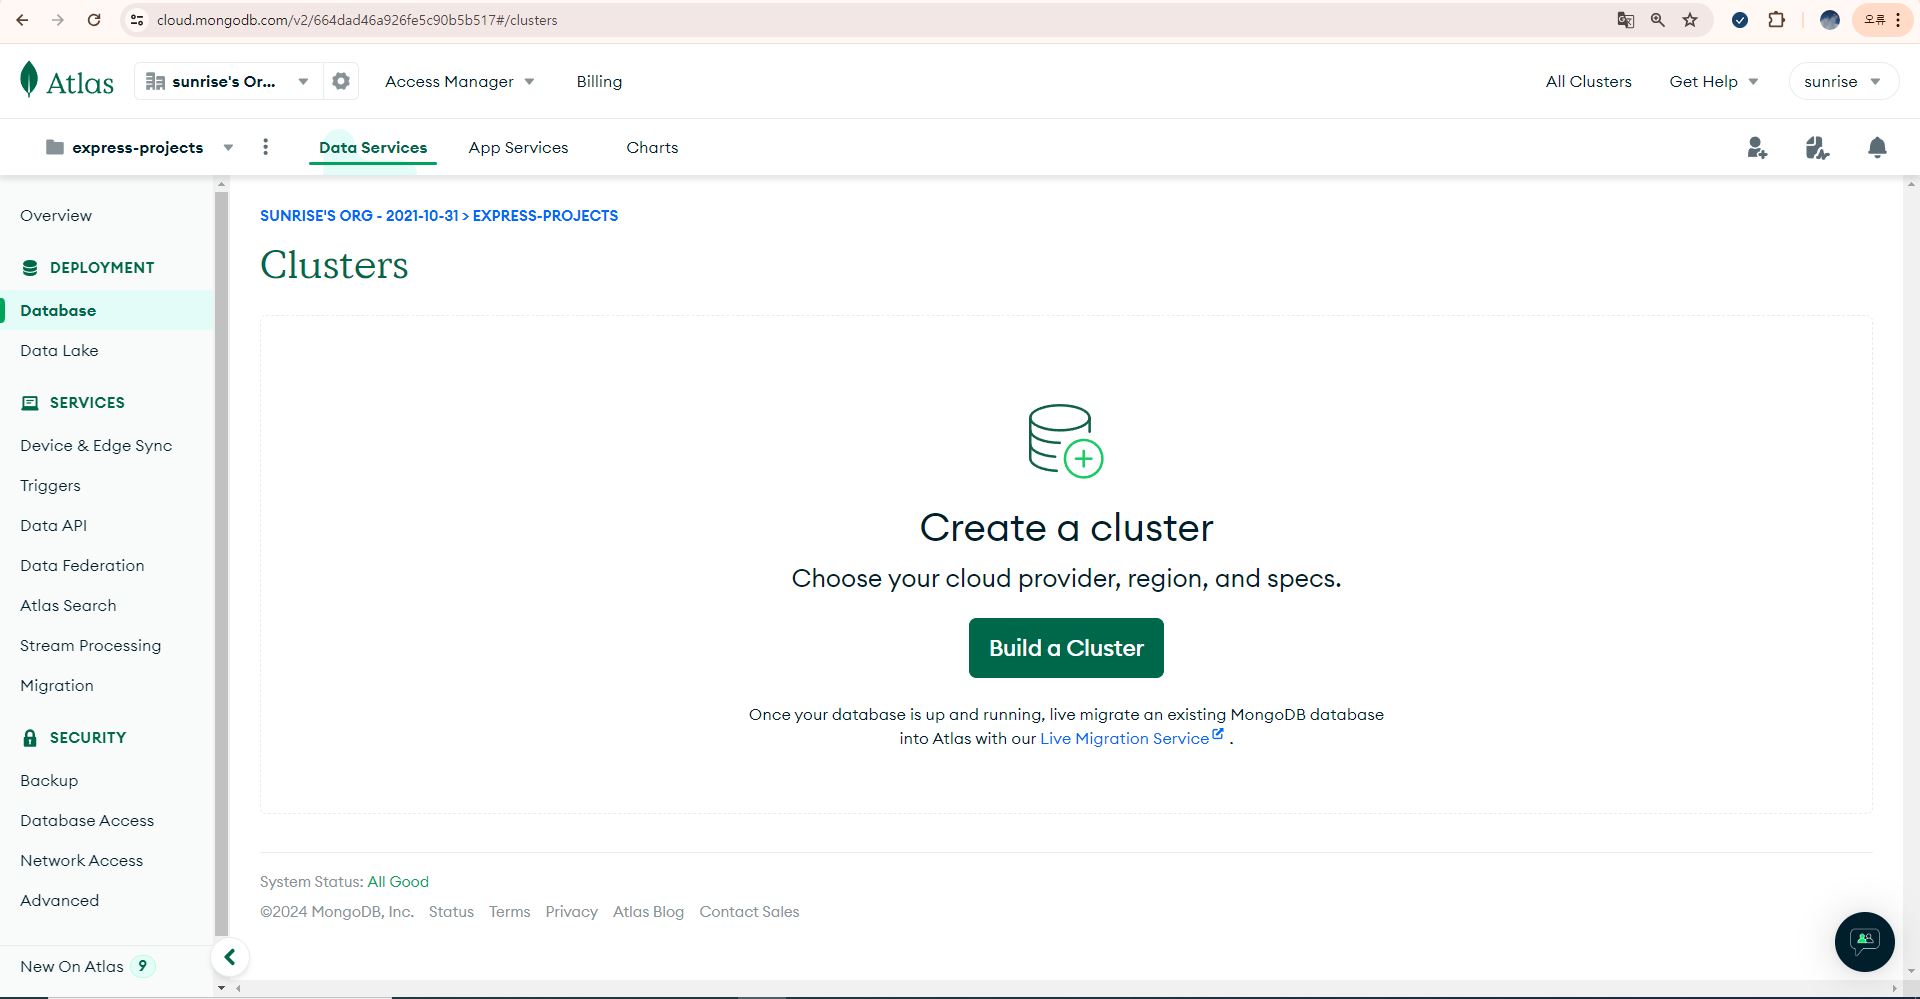Click the All Clusters link
Viewport: 1920px width, 999px height.
pos(1588,81)
